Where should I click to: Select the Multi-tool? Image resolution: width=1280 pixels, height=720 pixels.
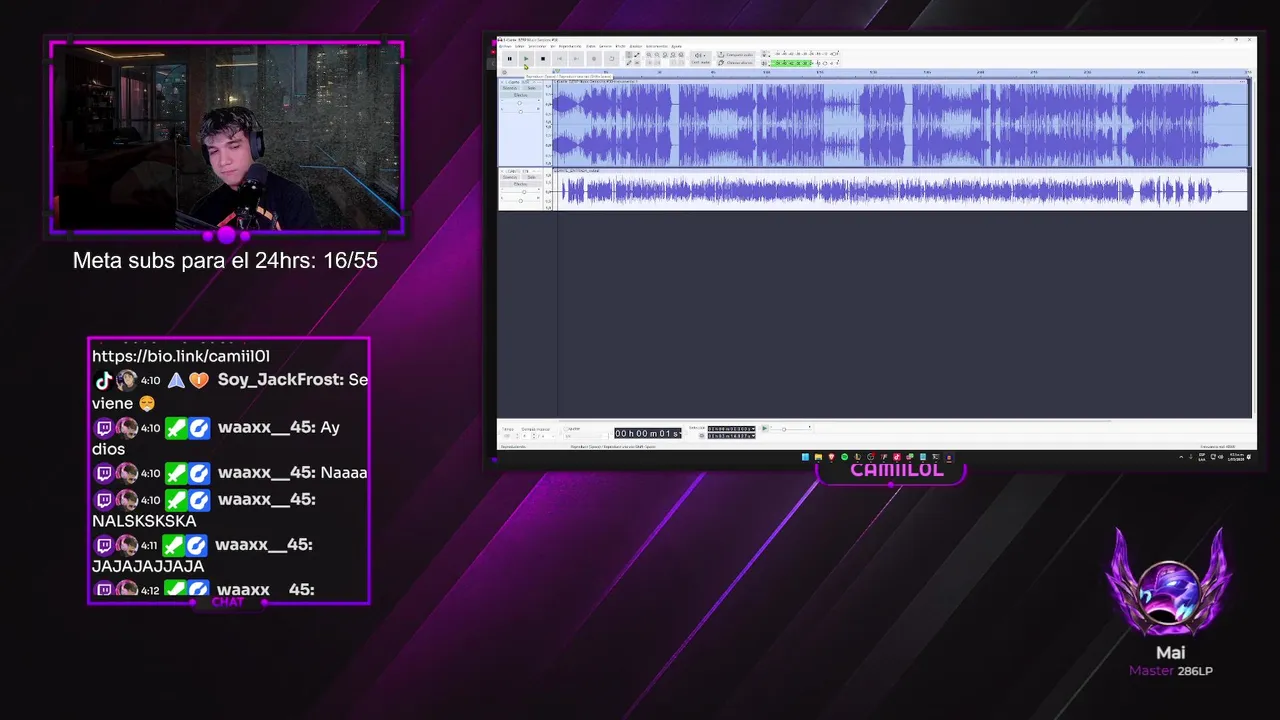[637, 63]
